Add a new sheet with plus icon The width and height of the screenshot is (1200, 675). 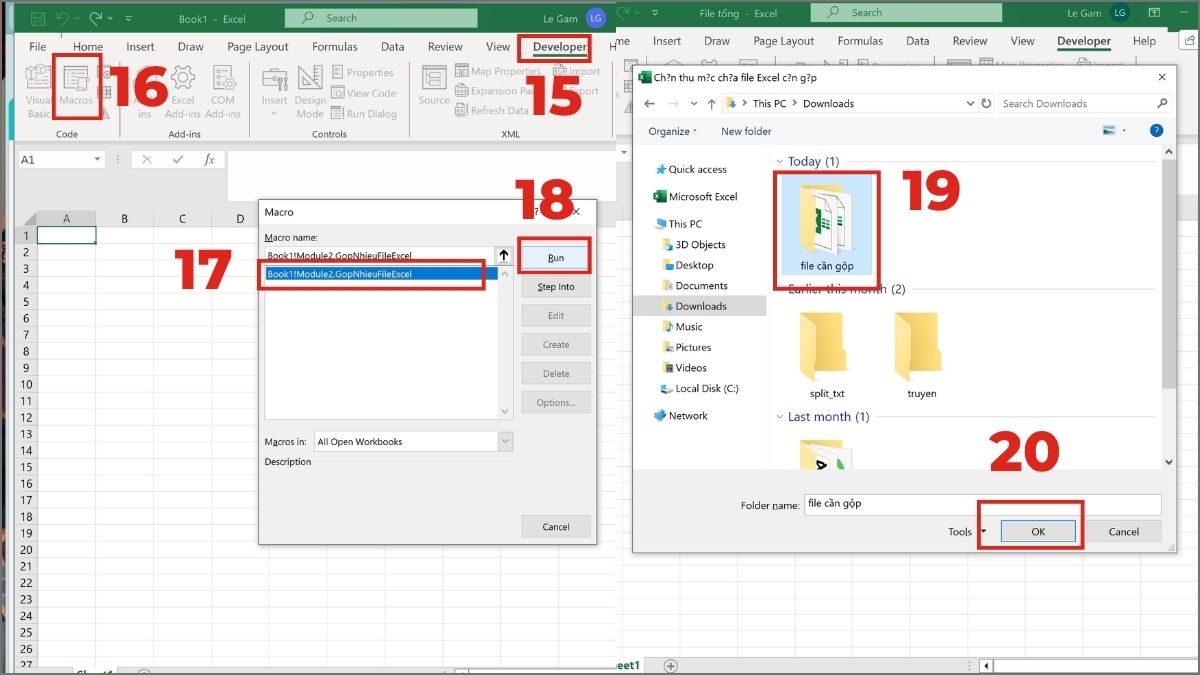[671, 665]
